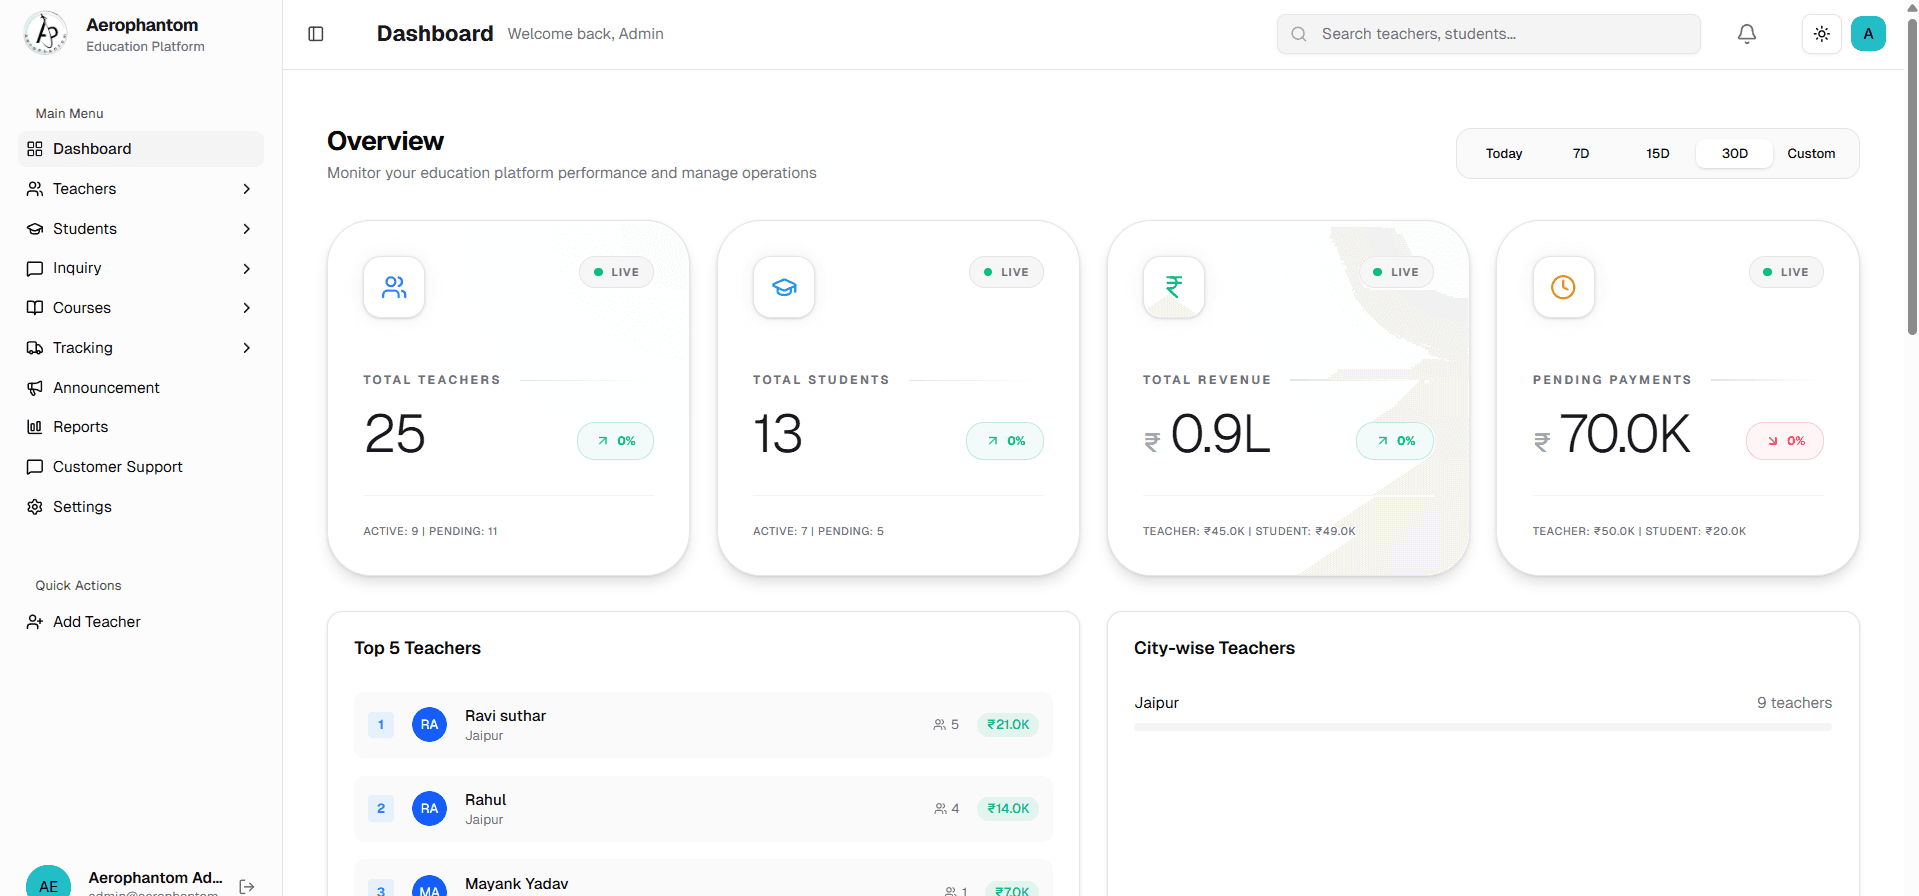Open Dashboard in main menu
1919x896 pixels.
tap(141, 149)
